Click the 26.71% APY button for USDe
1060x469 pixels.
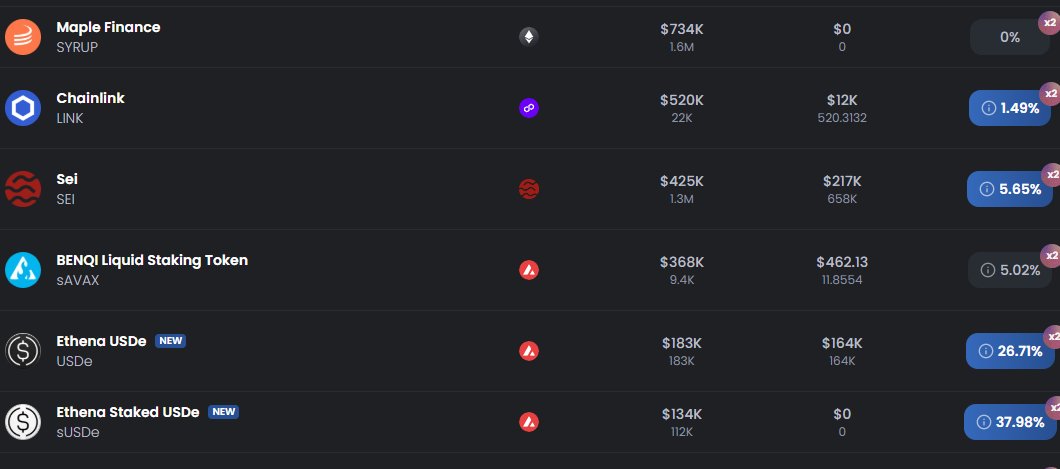pyautogui.click(x=1010, y=351)
